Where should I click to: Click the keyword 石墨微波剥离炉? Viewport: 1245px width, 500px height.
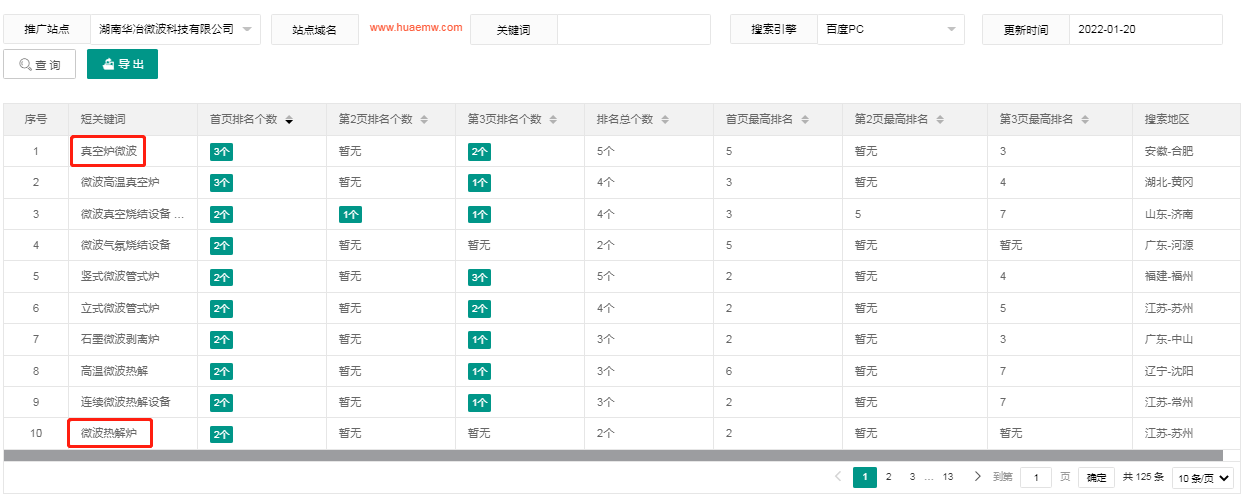point(120,340)
